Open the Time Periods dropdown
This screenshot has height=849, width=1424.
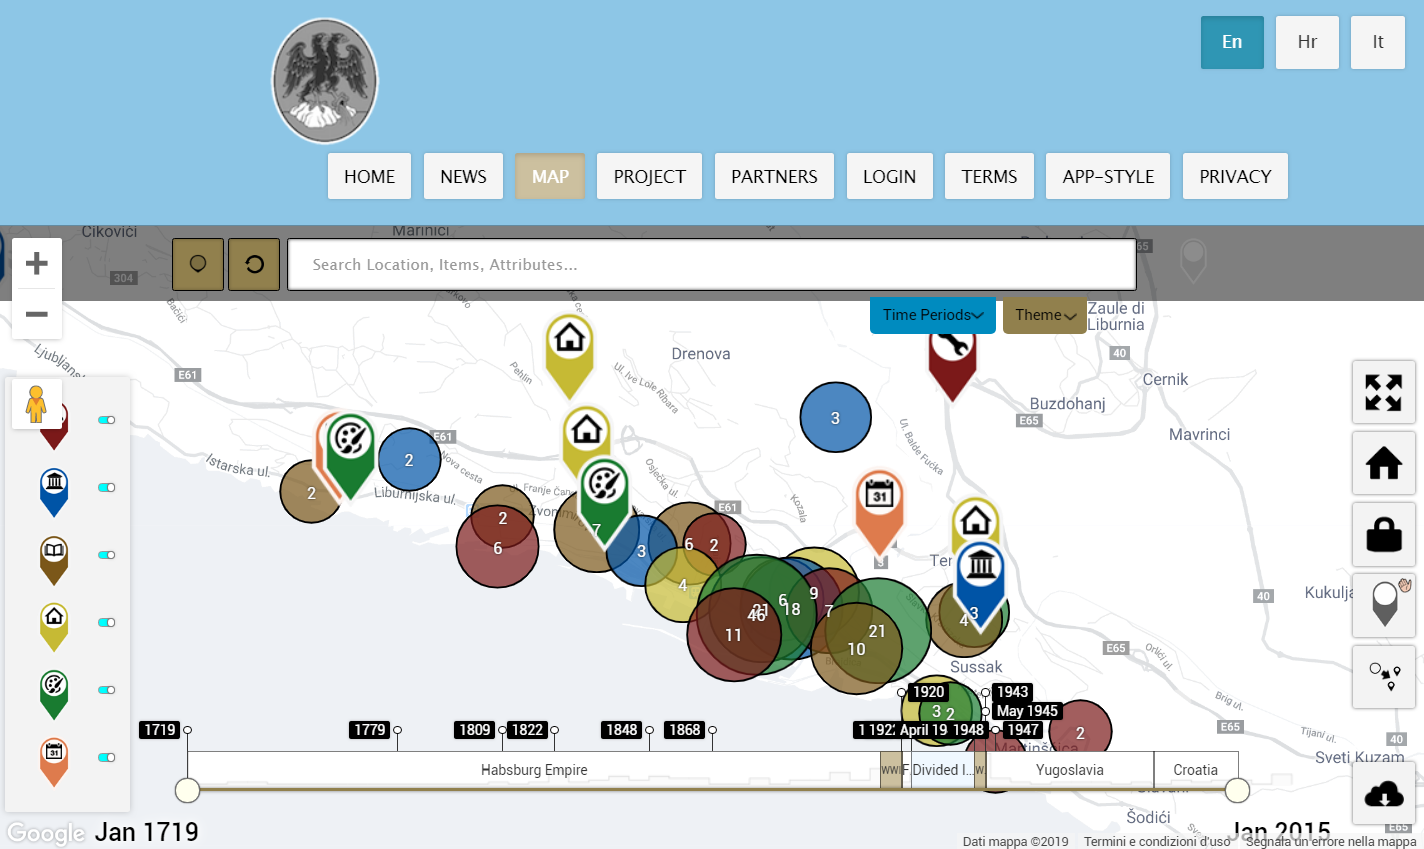pos(932,315)
